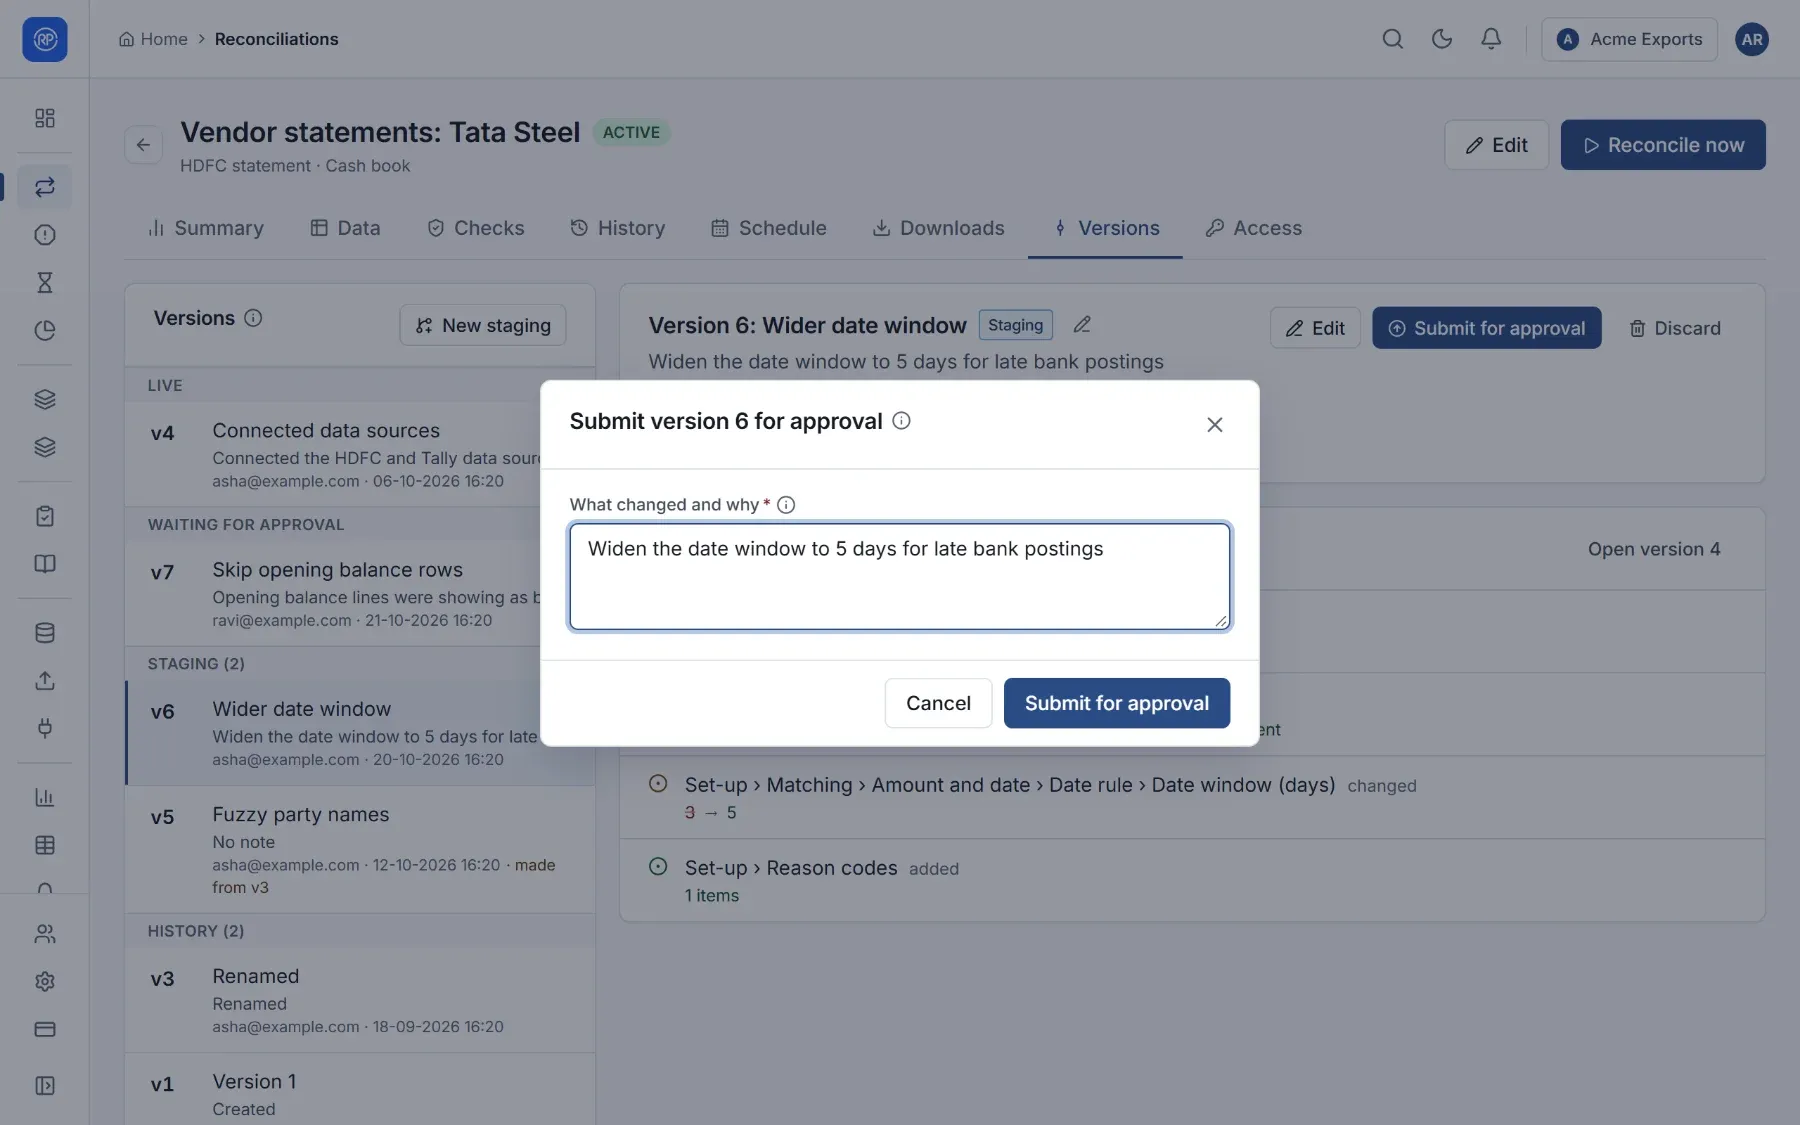
Task: Switch to the Summary tab
Action: point(206,228)
